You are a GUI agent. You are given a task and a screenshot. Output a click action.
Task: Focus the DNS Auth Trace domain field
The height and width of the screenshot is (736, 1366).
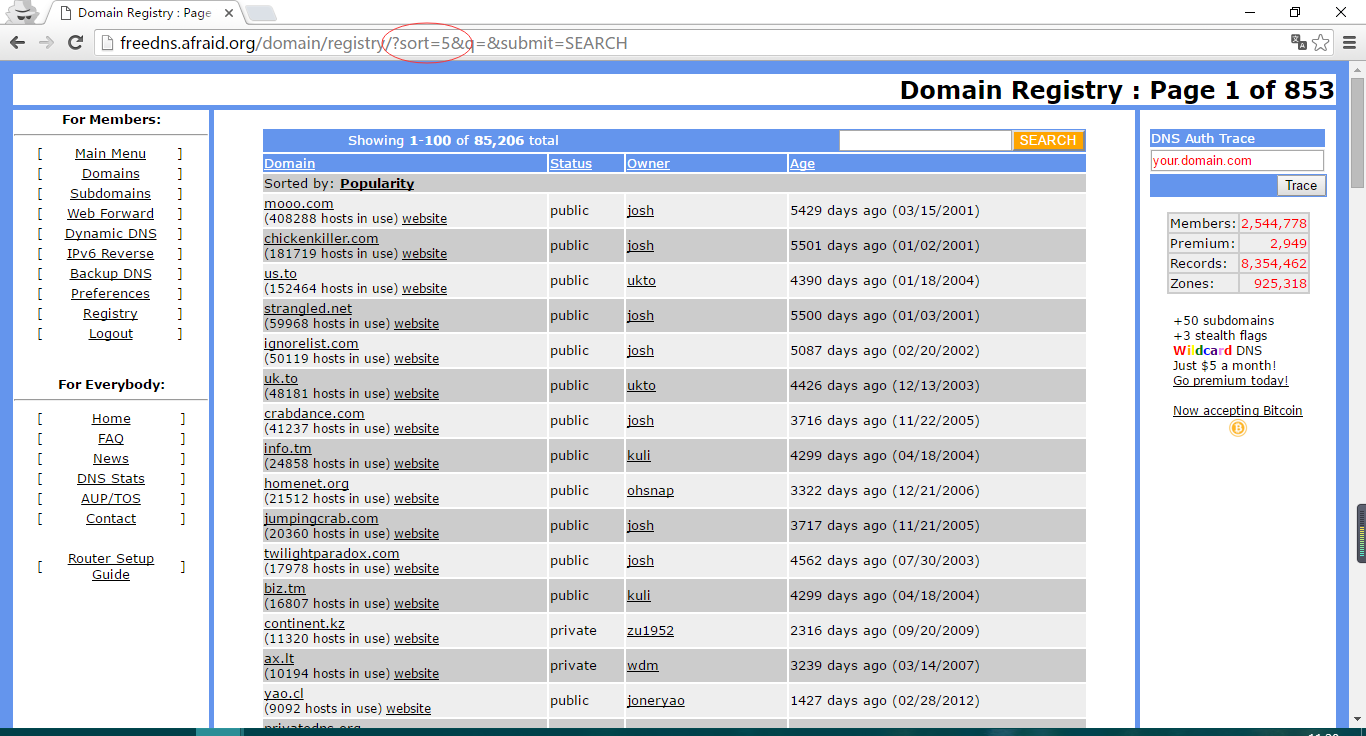point(1237,160)
